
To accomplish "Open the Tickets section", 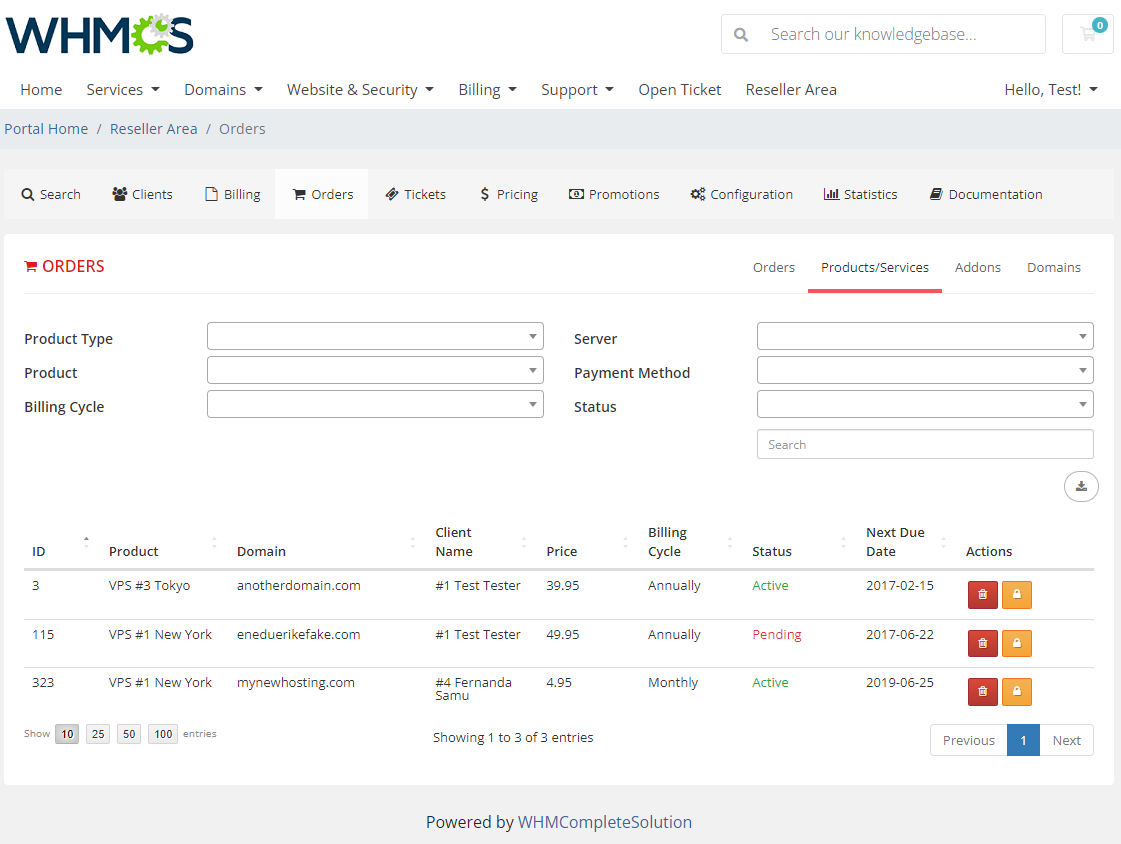I will coord(415,194).
